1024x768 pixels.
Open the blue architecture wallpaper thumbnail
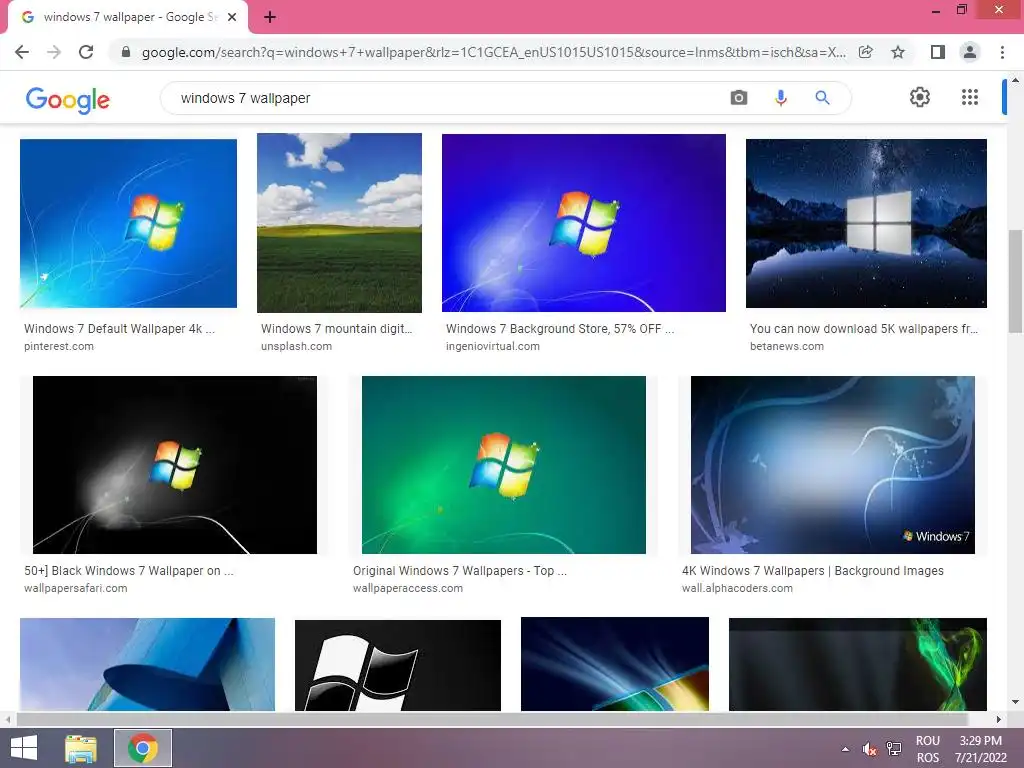(148, 664)
